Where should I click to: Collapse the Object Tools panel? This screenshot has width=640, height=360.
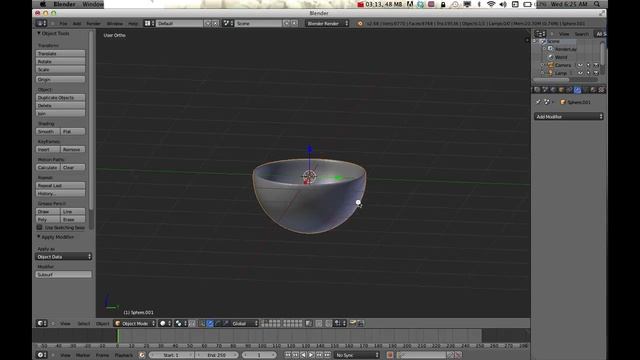tap(39, 33)
